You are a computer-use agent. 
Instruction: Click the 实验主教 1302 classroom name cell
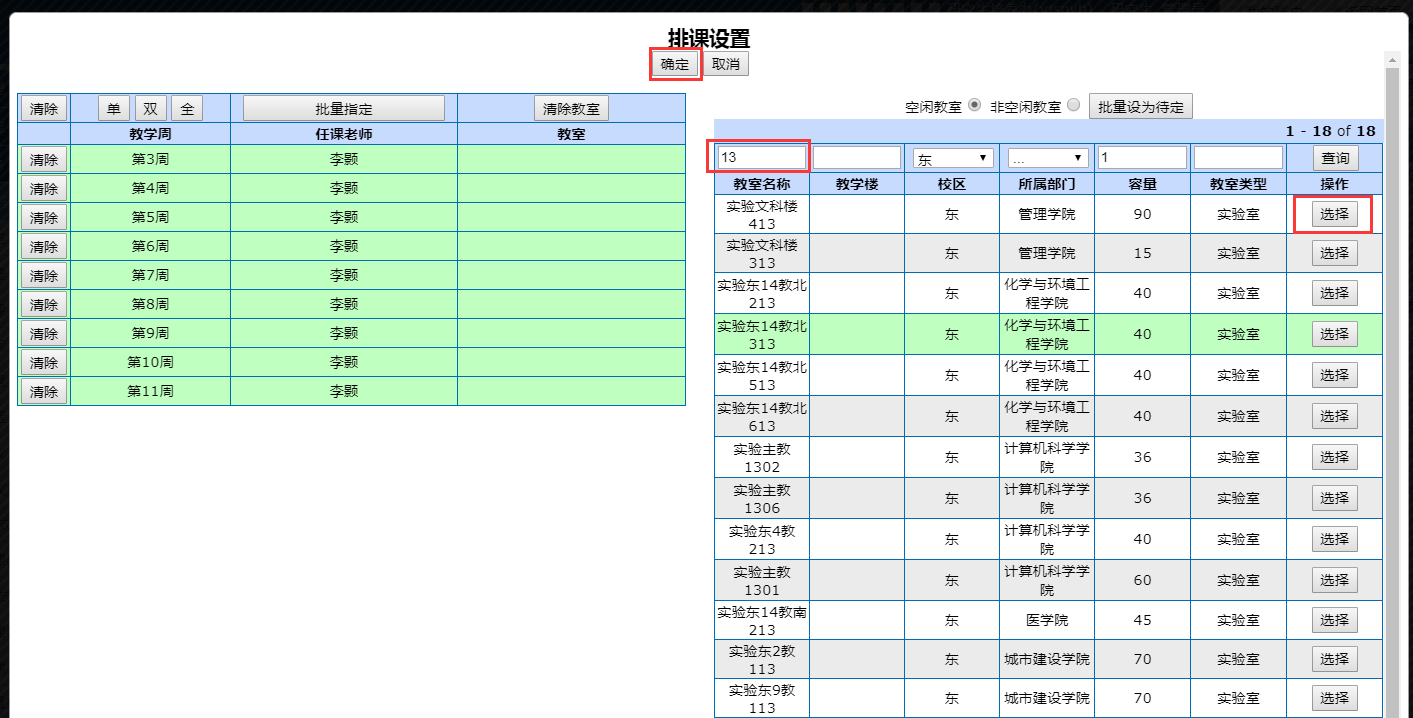pyautogui.click(x=762, y=457)
